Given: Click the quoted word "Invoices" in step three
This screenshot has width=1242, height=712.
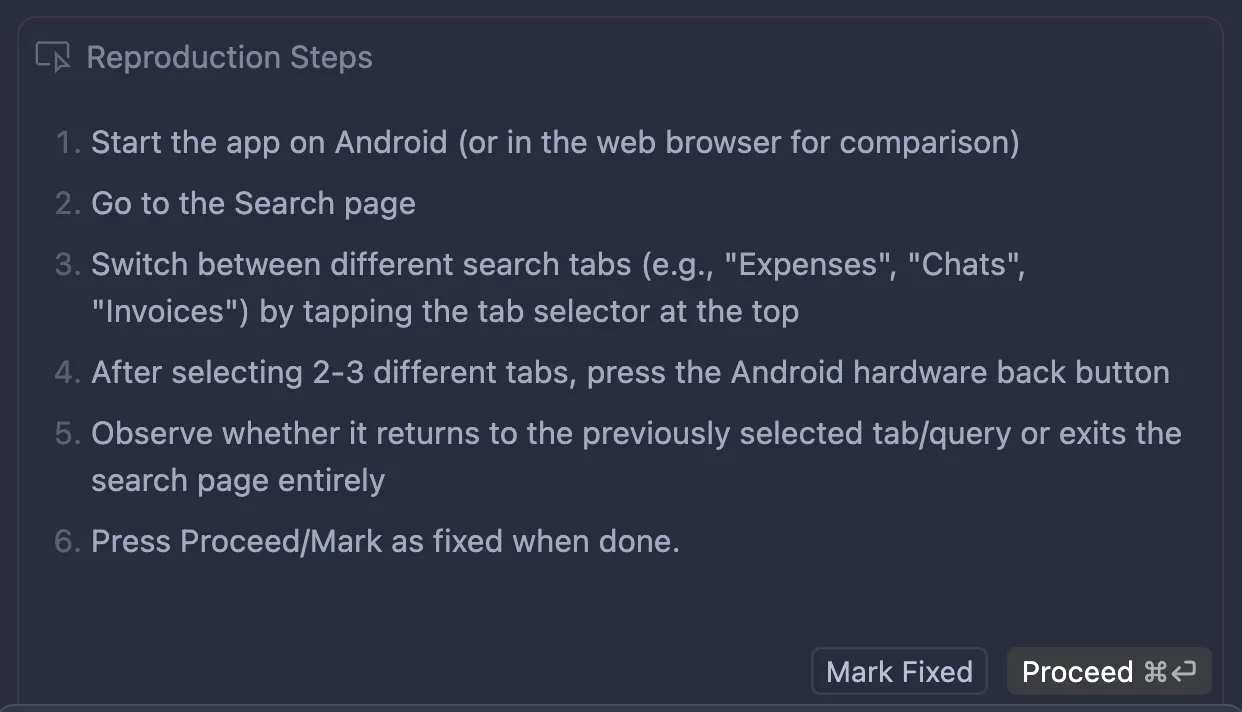Looking at the screenshot, I should [170, 311].
